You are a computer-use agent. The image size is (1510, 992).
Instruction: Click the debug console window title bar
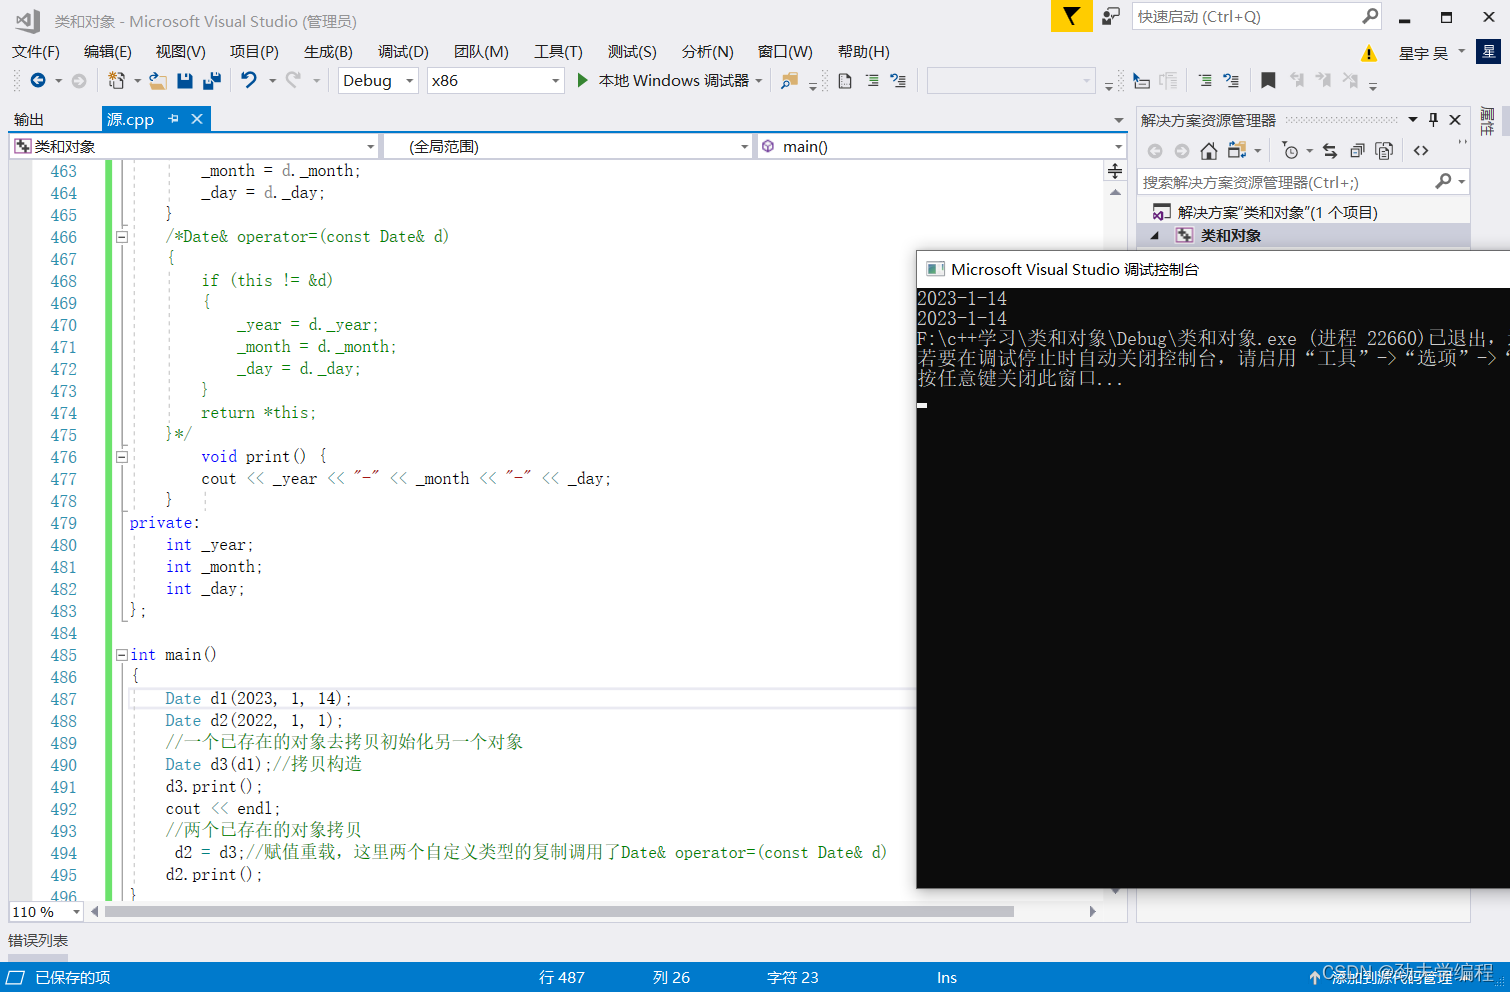pyautogui.click(x=1212, y=270)
